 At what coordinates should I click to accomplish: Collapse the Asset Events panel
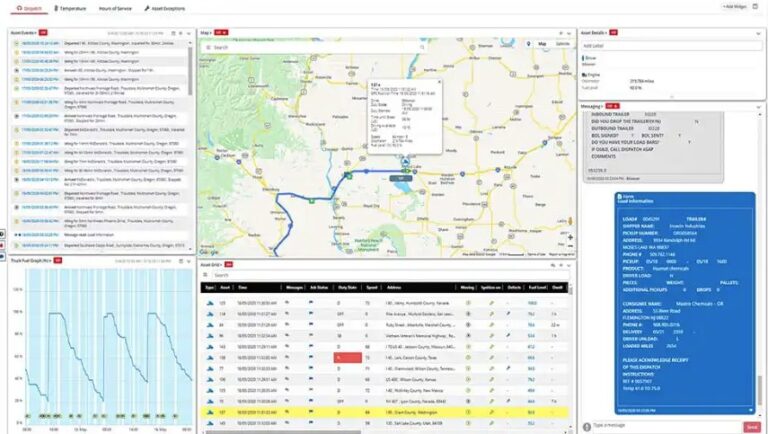(x=188, y=33)
